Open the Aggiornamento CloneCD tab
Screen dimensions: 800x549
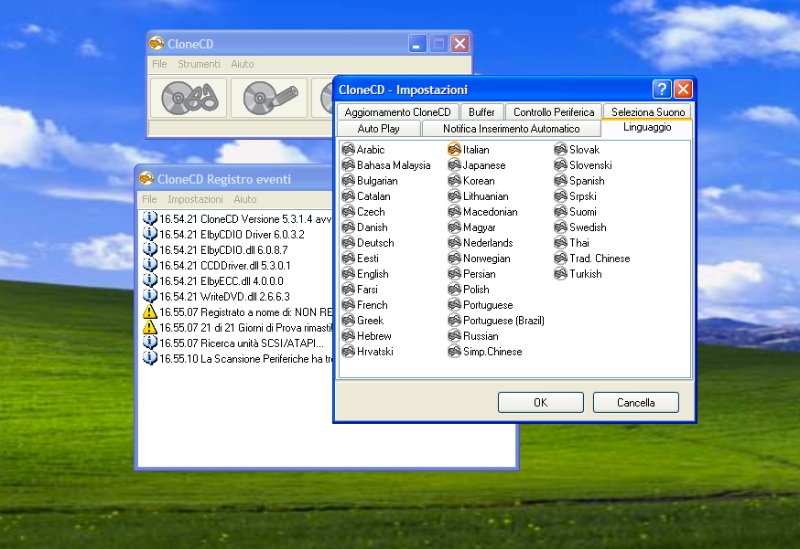[398, 112]
